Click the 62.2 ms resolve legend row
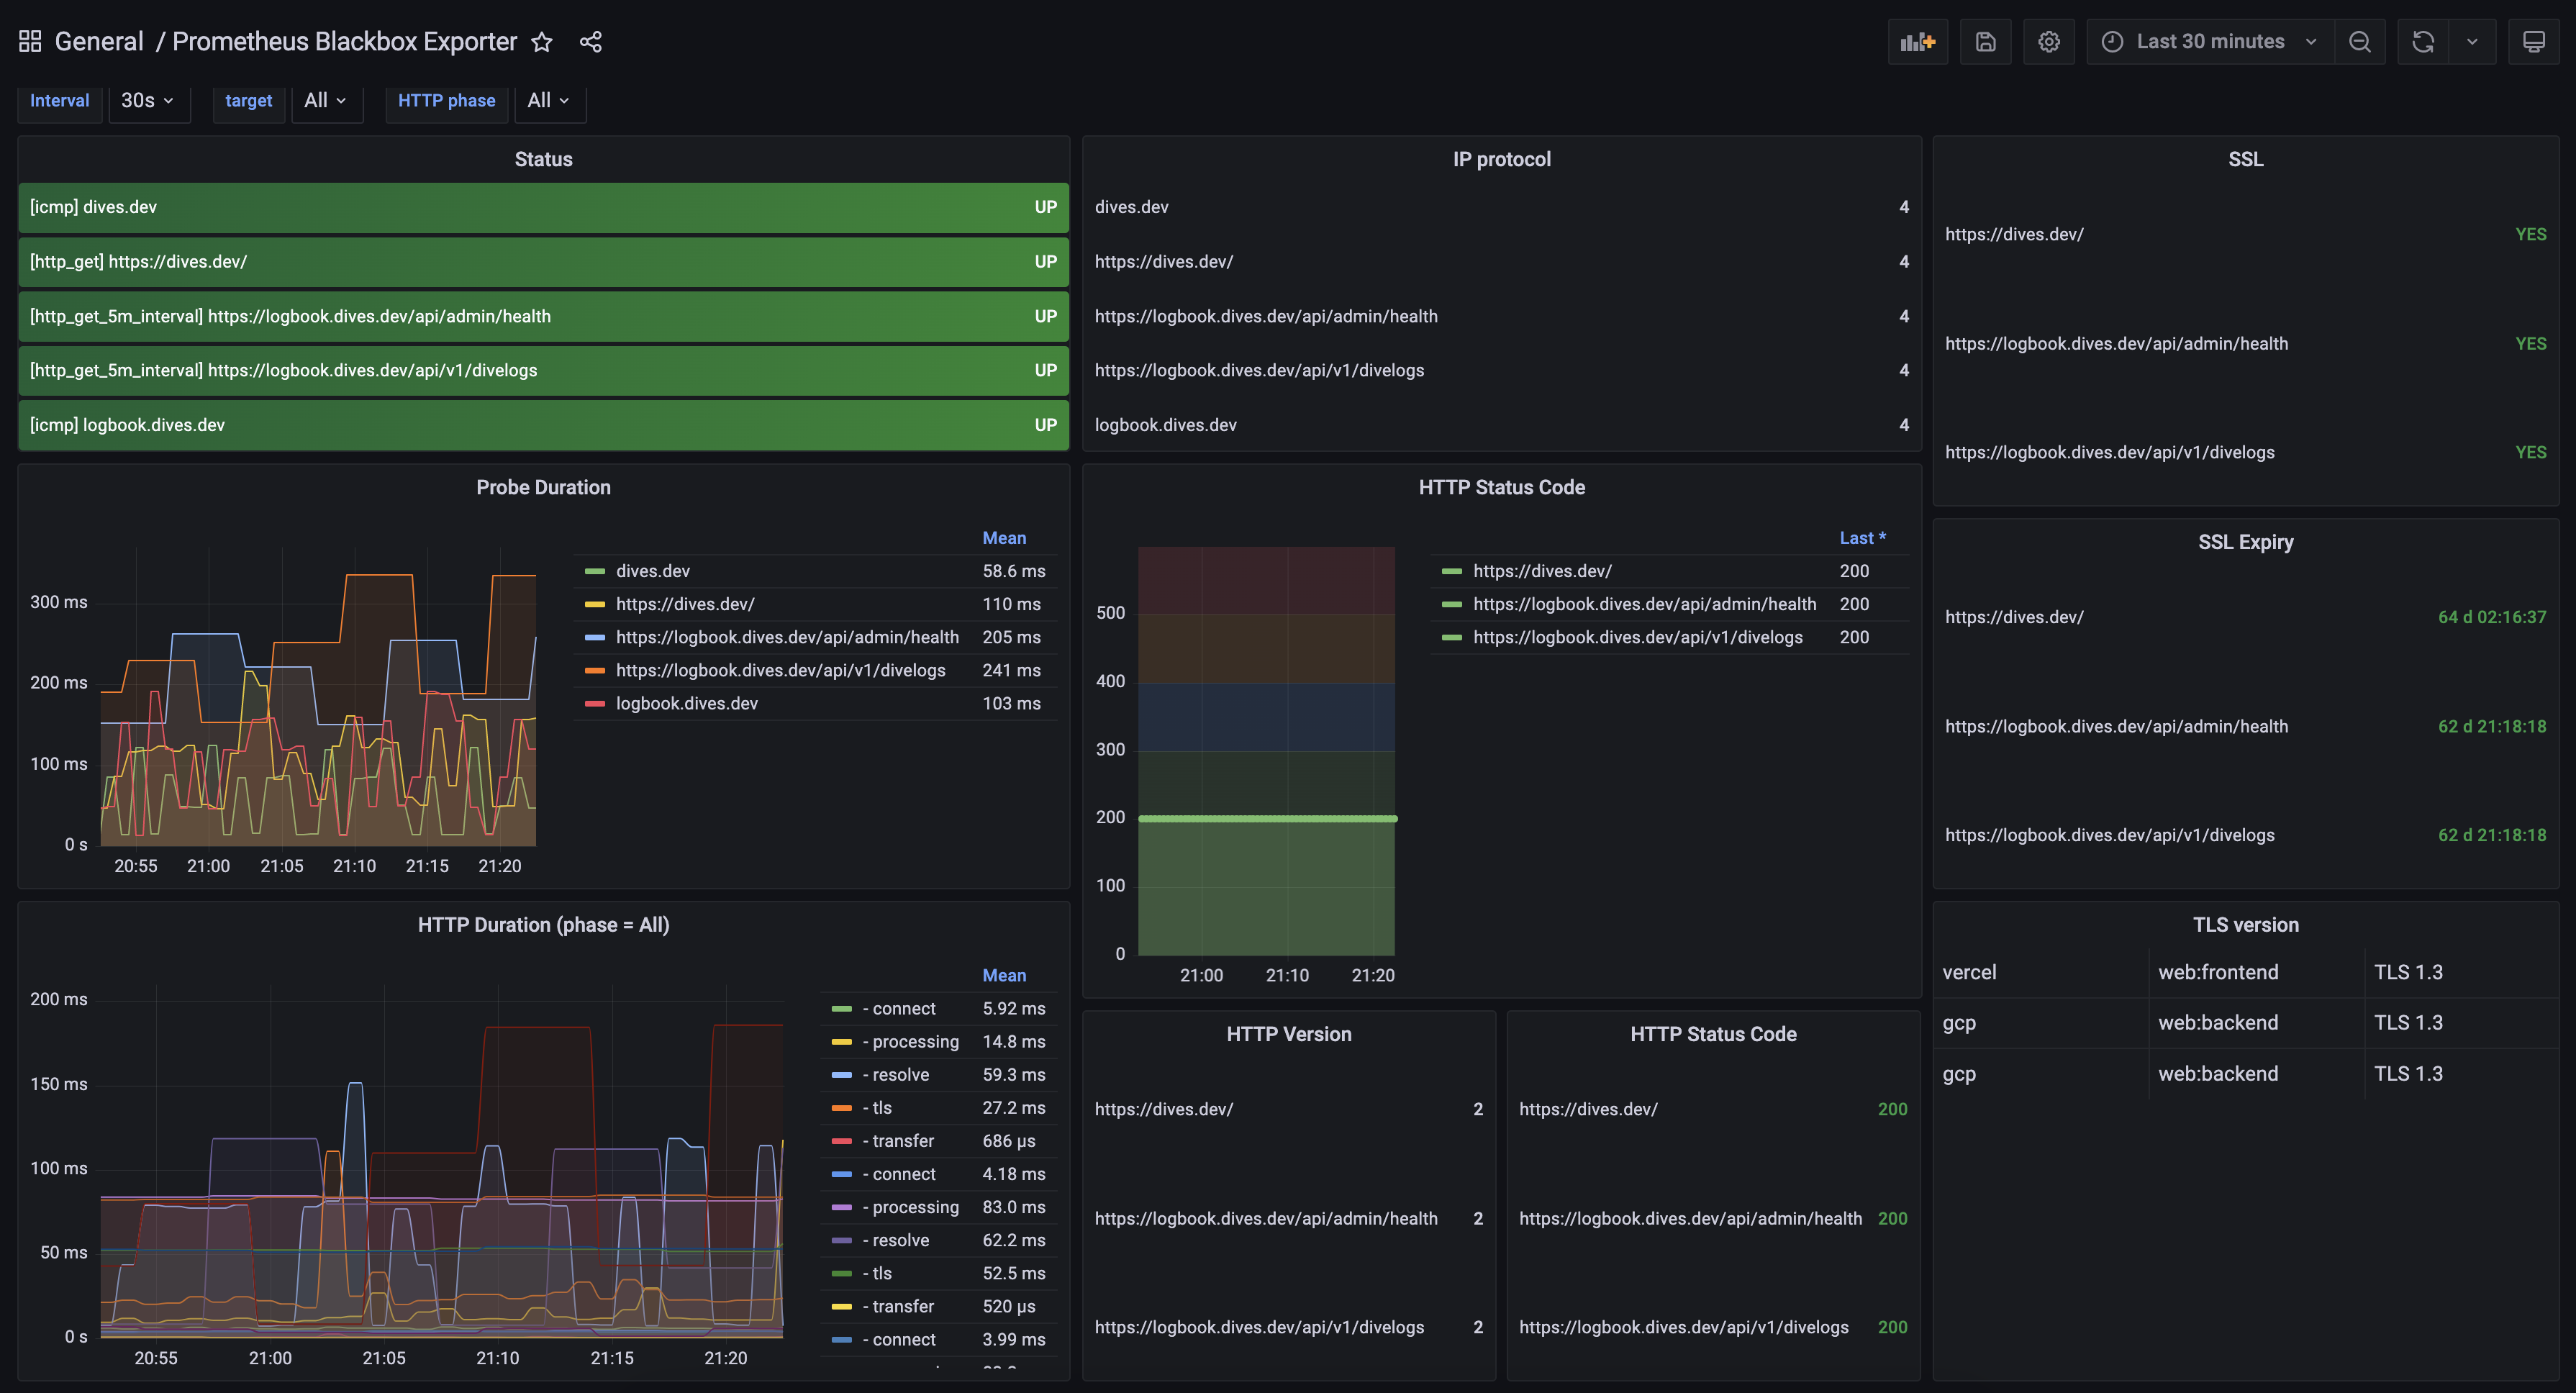The width and height of the screenshot is (2576, 1393). 938,1240
